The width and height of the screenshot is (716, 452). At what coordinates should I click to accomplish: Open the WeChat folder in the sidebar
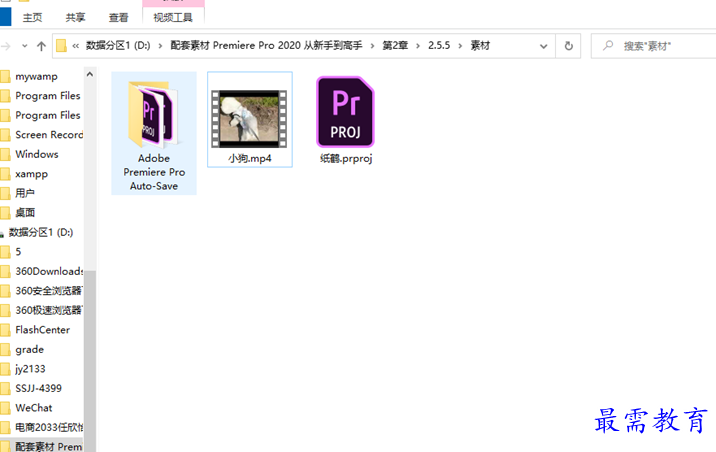34,408
